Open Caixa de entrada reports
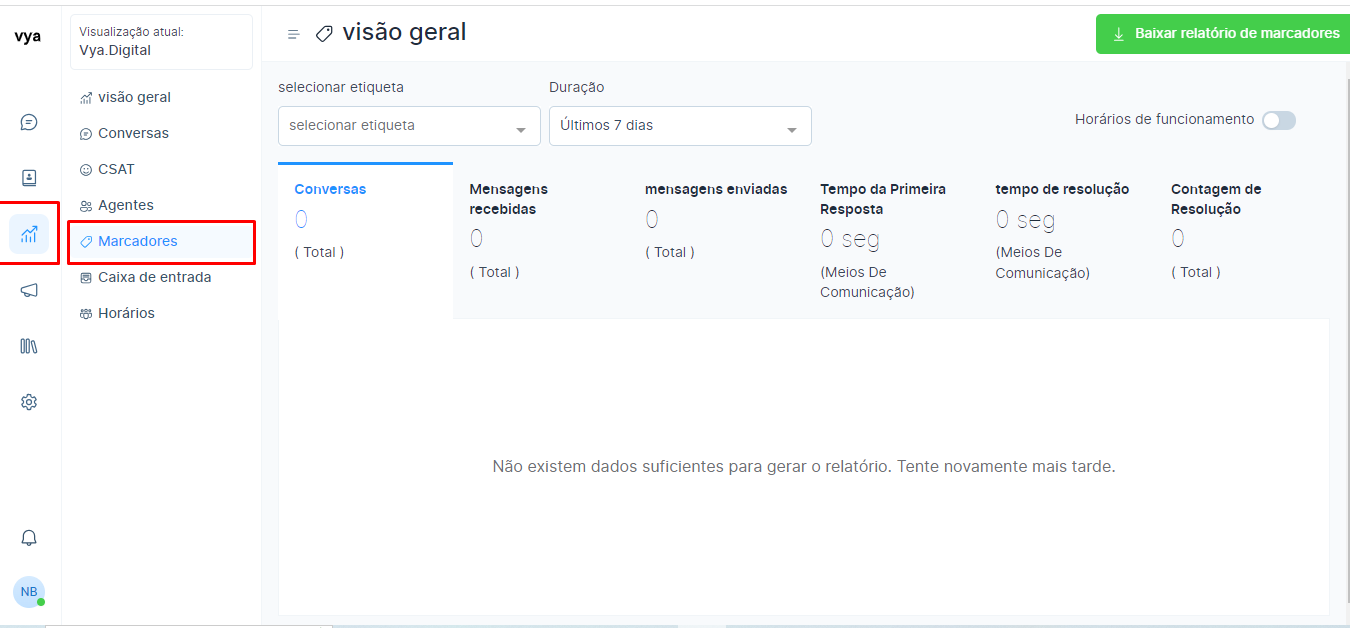1350x628 pixels. point(154,277)
